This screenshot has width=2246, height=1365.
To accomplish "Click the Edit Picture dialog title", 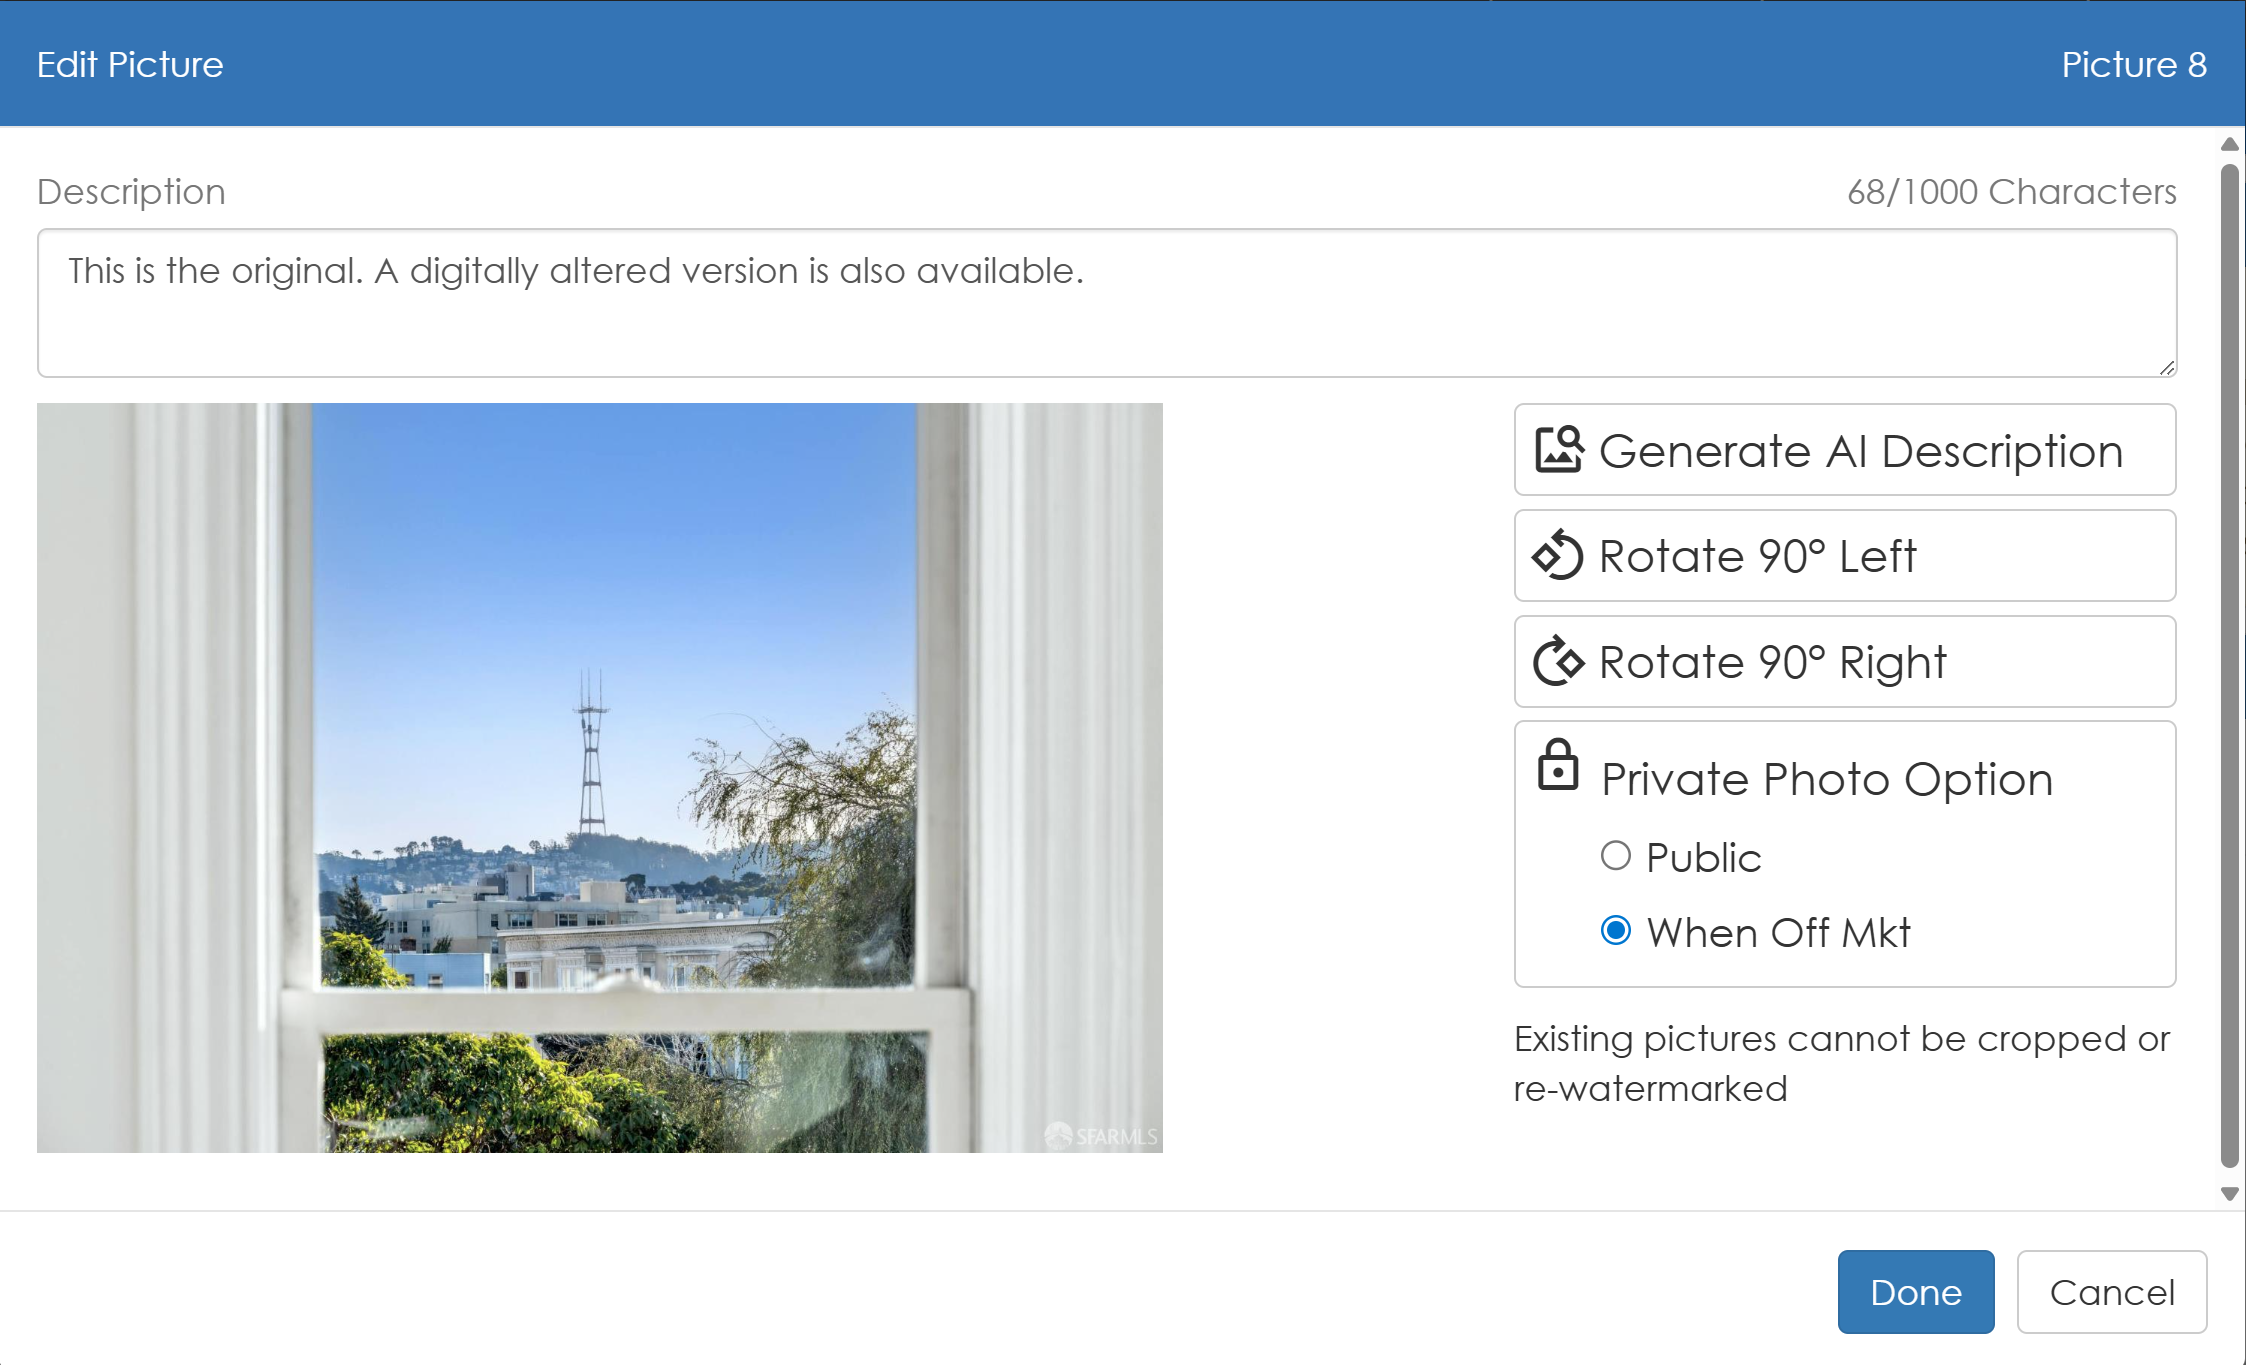I will (130, 64).
